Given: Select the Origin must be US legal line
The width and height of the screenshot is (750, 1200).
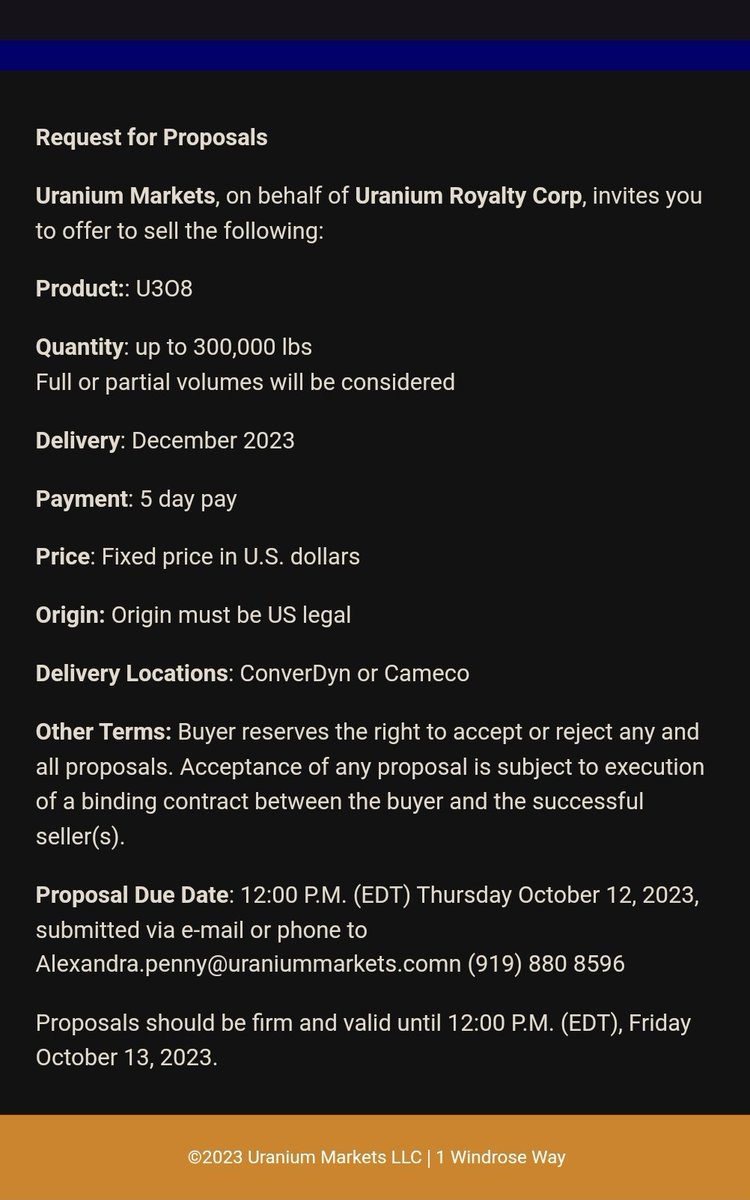Looking at the screenshot, I should pos(193,614).
